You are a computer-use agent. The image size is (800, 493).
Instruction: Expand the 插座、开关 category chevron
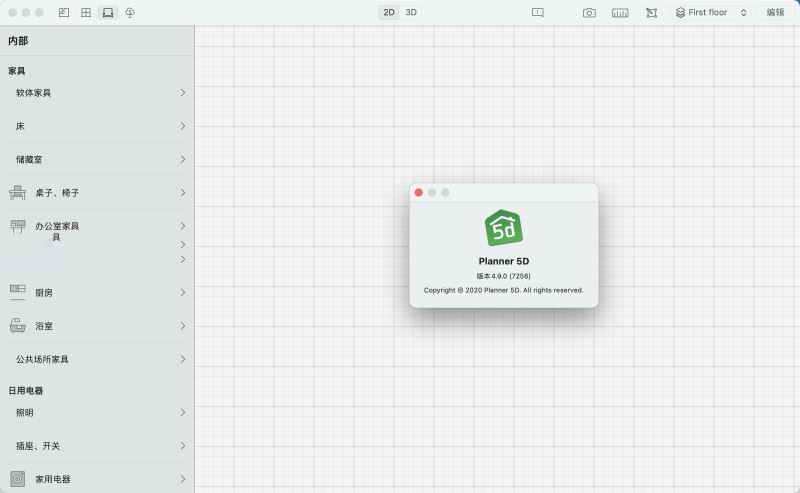(183, 446)
